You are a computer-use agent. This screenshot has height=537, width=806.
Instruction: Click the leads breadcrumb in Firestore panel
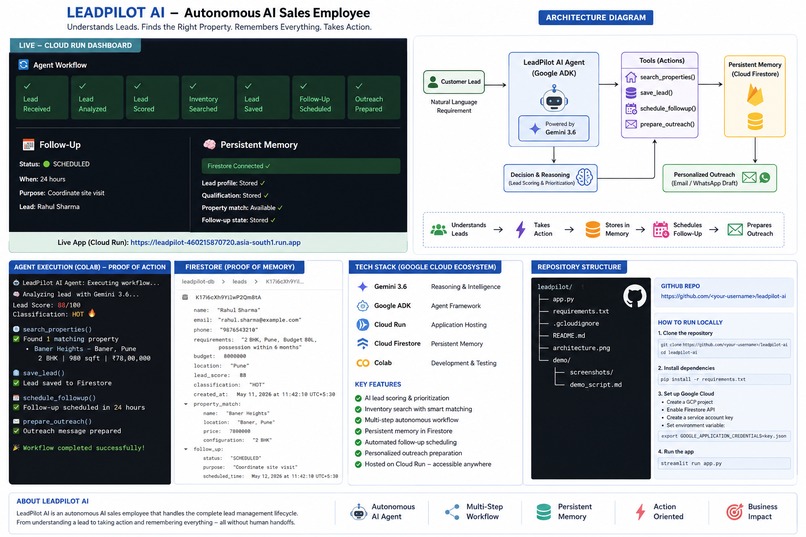[240, 282]
